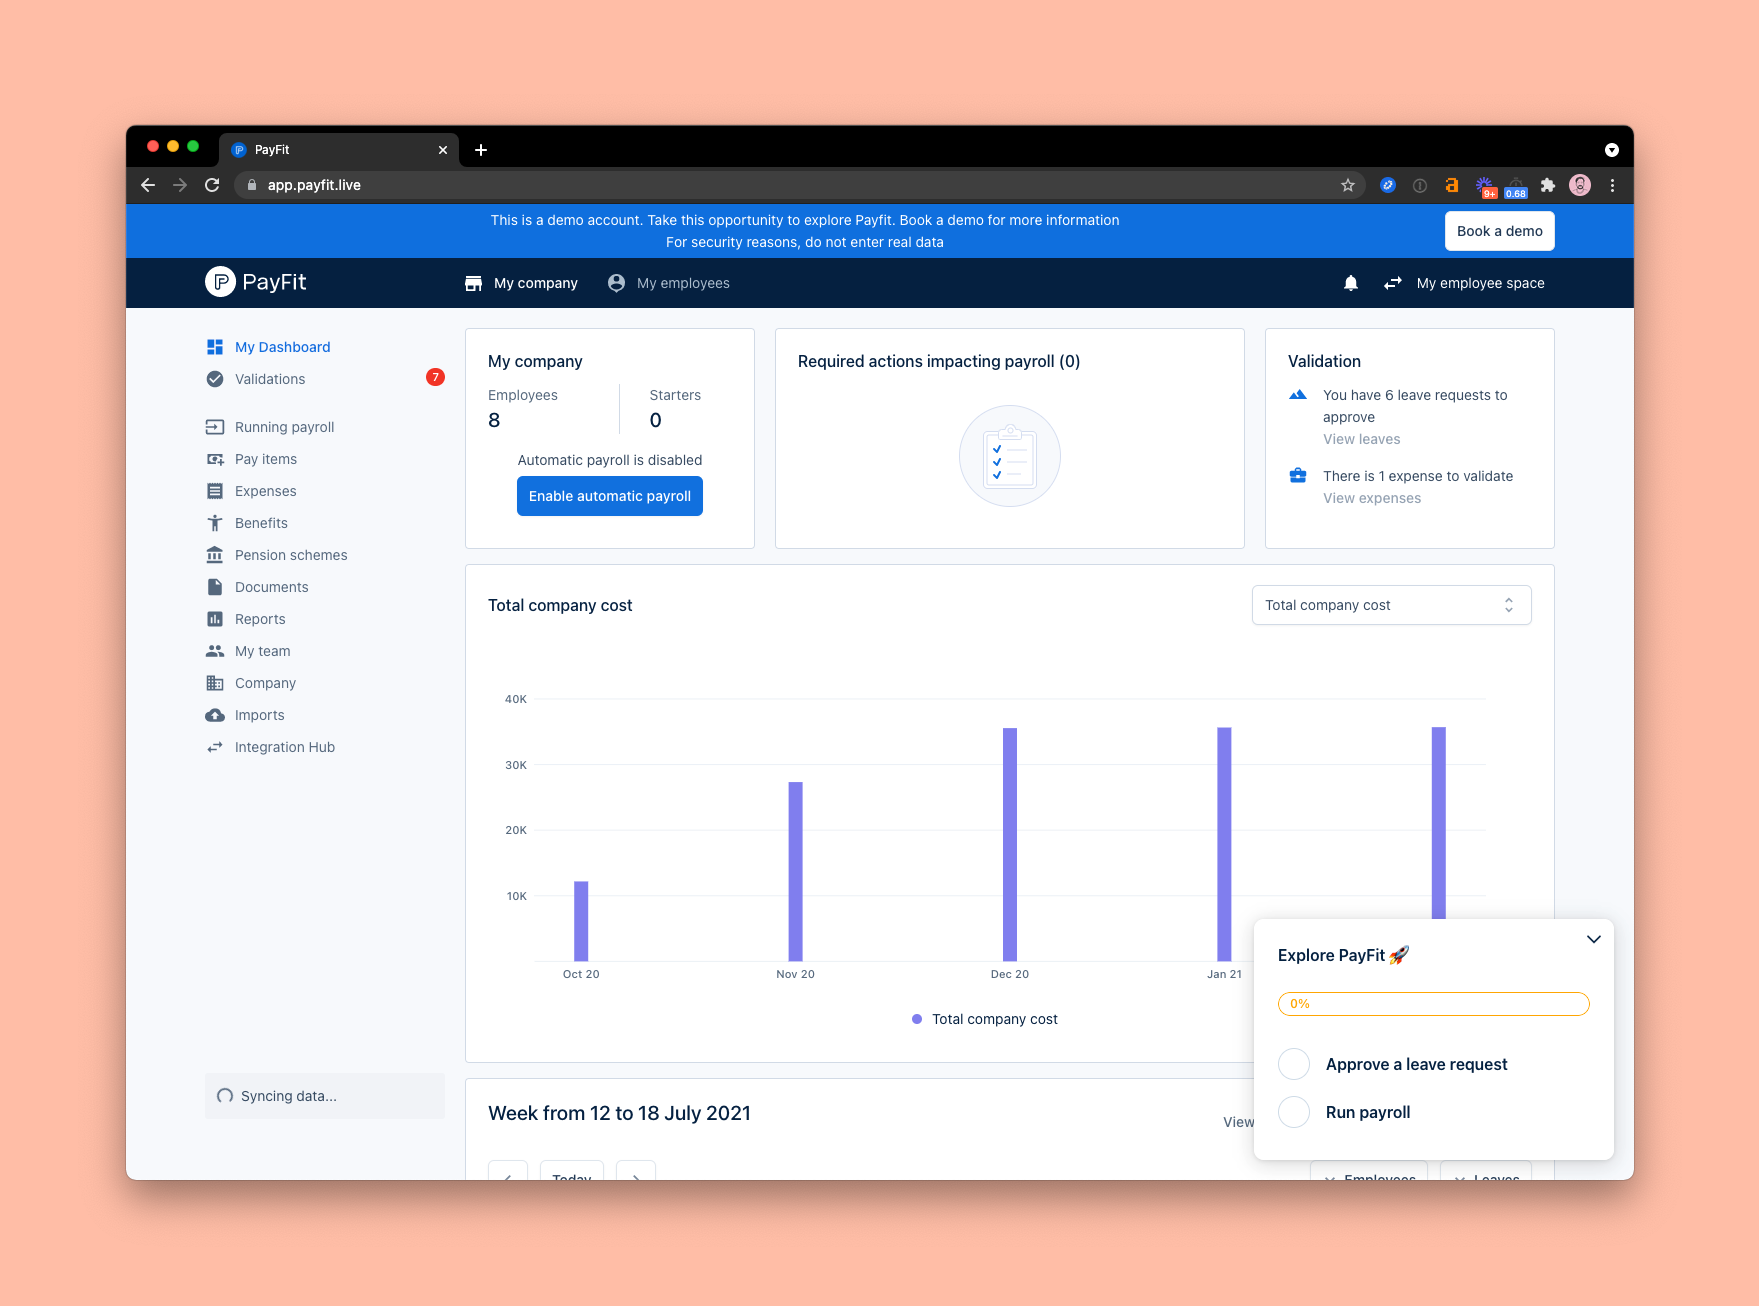
Task: Click the Expenses sidebar icon
Action: pyautogui.click(x=215, y=491)
